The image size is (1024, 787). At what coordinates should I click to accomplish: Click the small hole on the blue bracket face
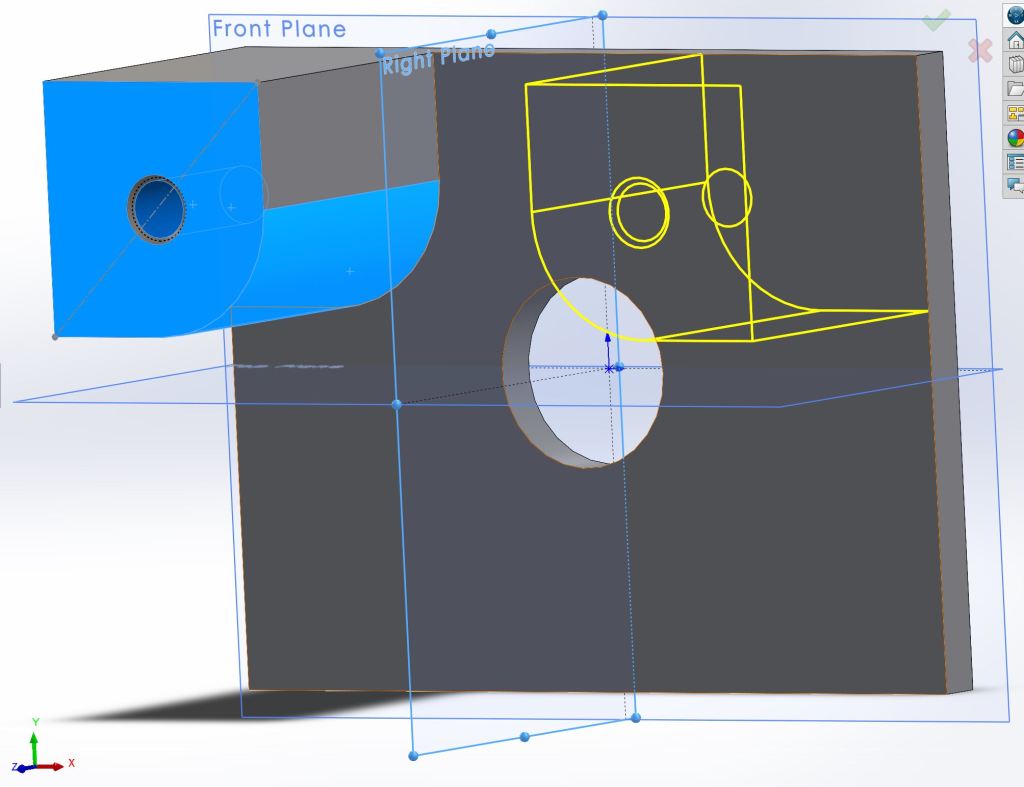[x=157, y=208]
